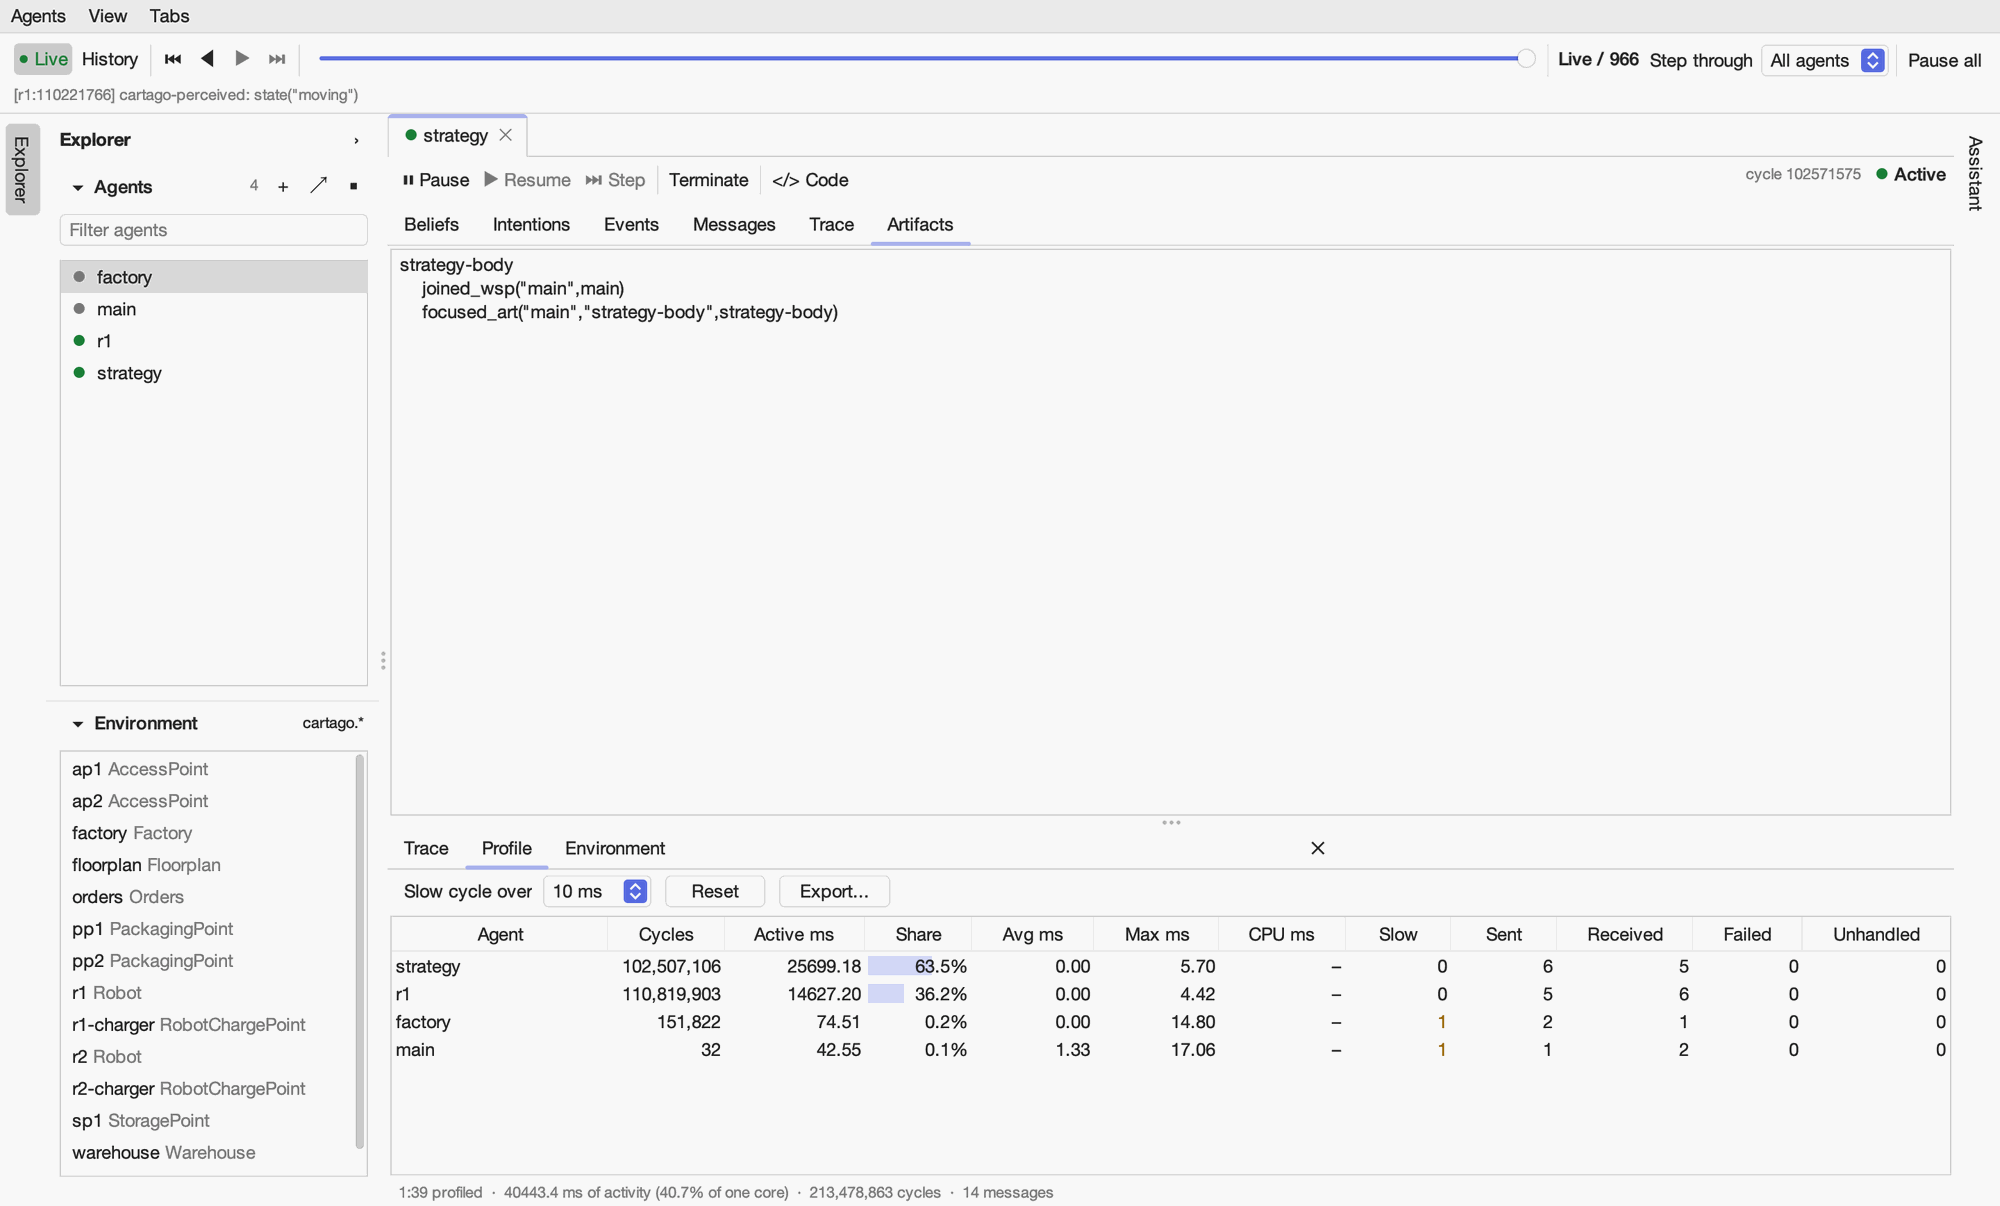Screen dimensions: 2000x1206
Task: Open the View menu
Action: (x=107, y=16)
